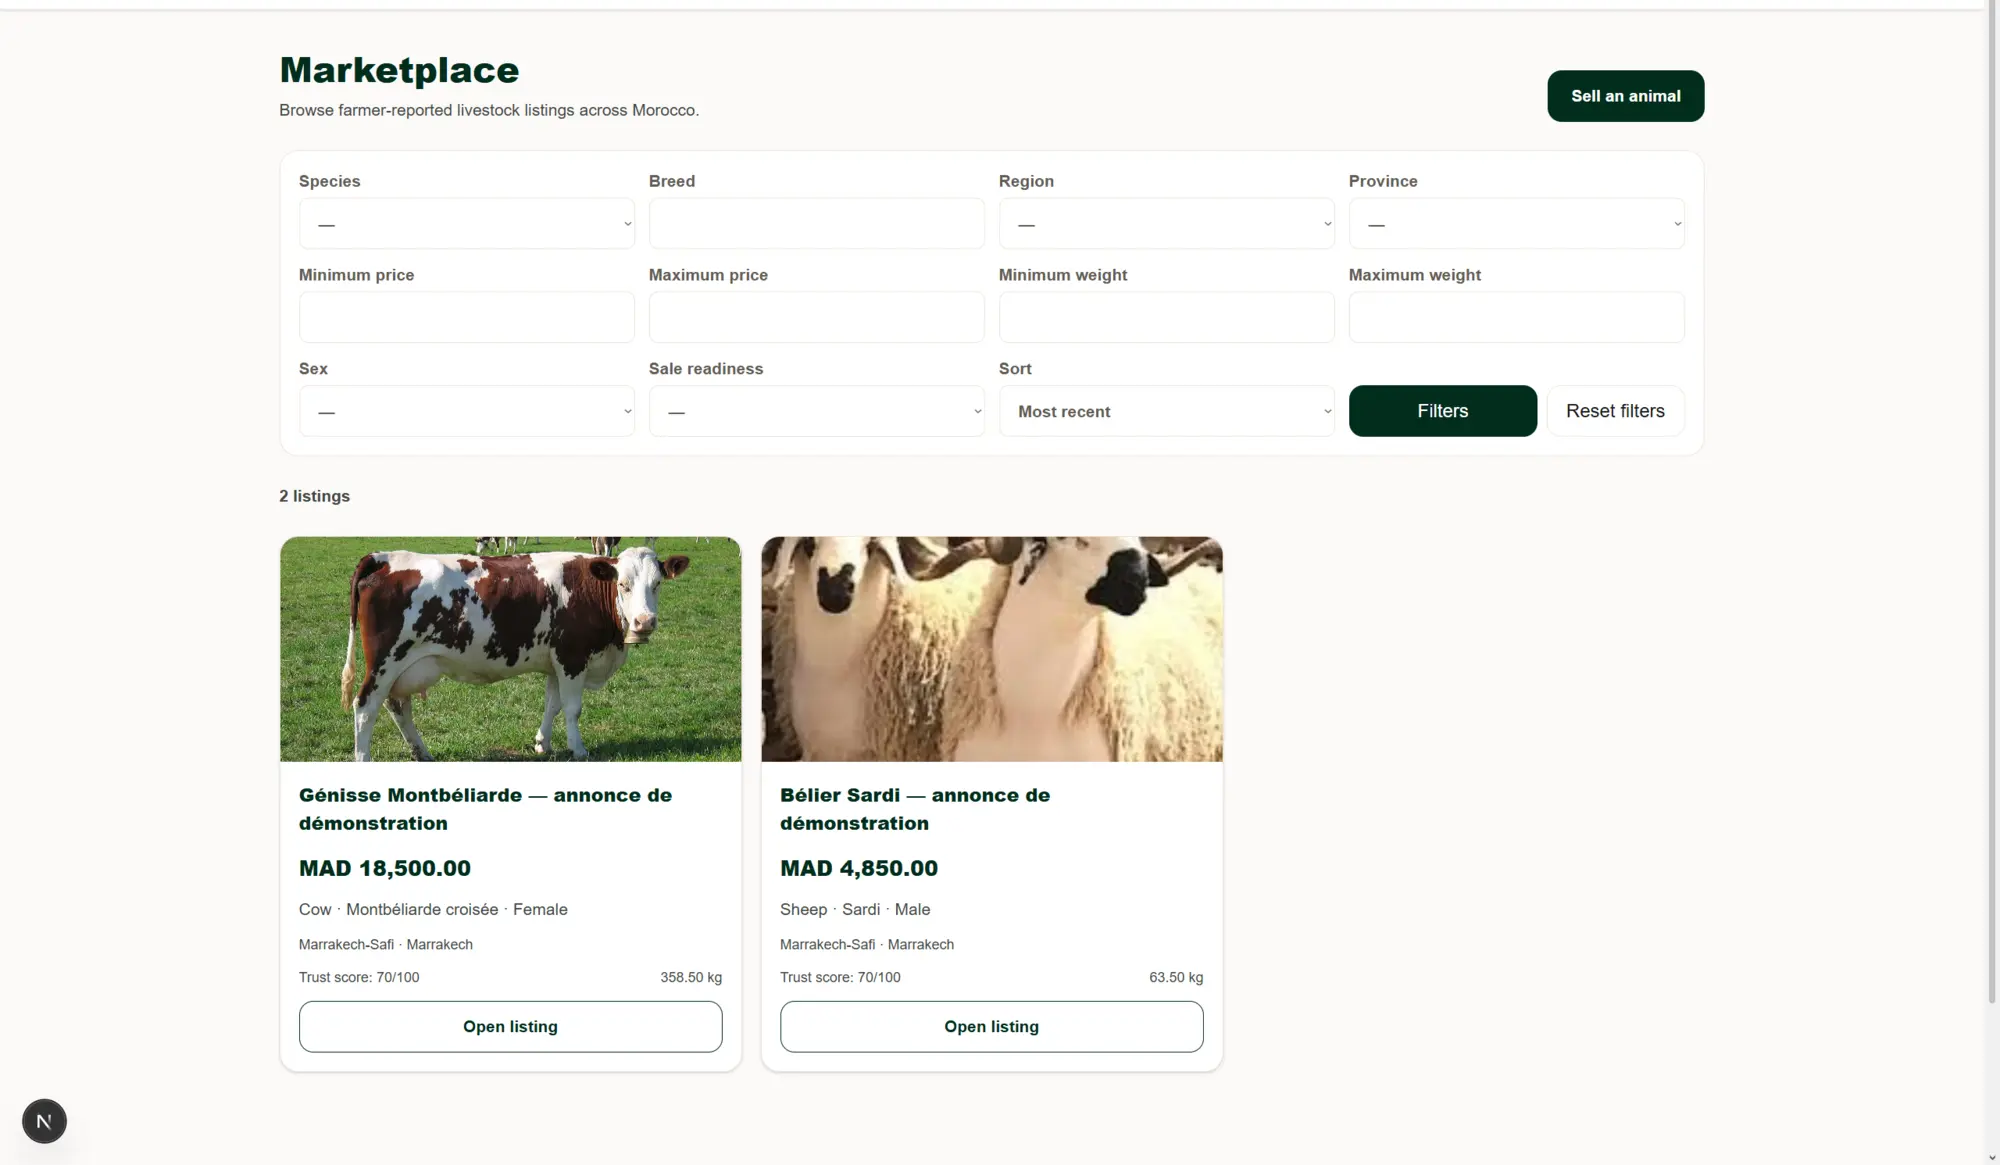Open the Sort dropdown showing Most recent
Image resolution: width=2000 pixels, height=1165 pixels.
(x=1166, y=411)
